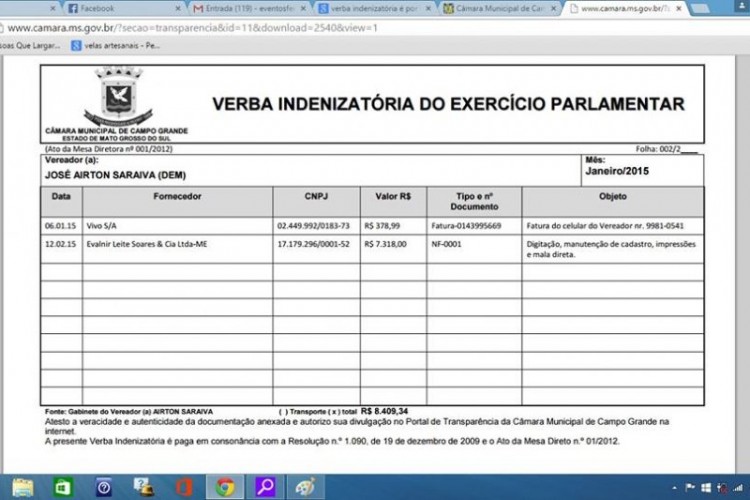
Task: Open Microsoft Office from the taskbar
Action: click(x=184, y=487)
